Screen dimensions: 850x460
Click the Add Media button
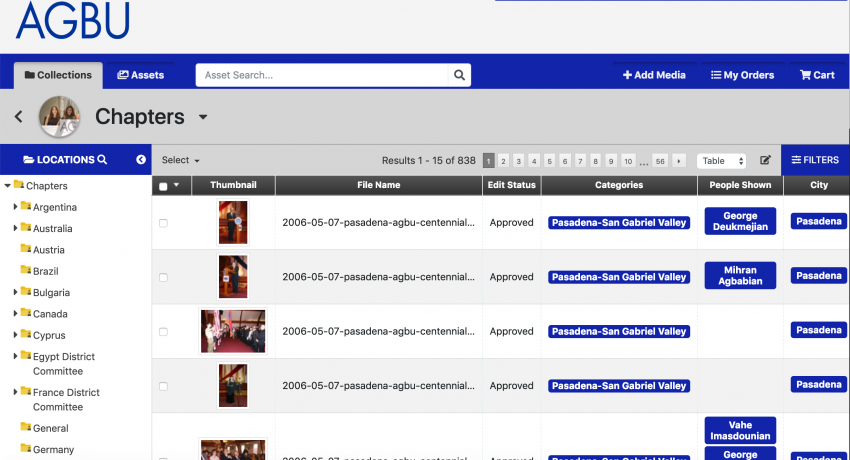654,75
